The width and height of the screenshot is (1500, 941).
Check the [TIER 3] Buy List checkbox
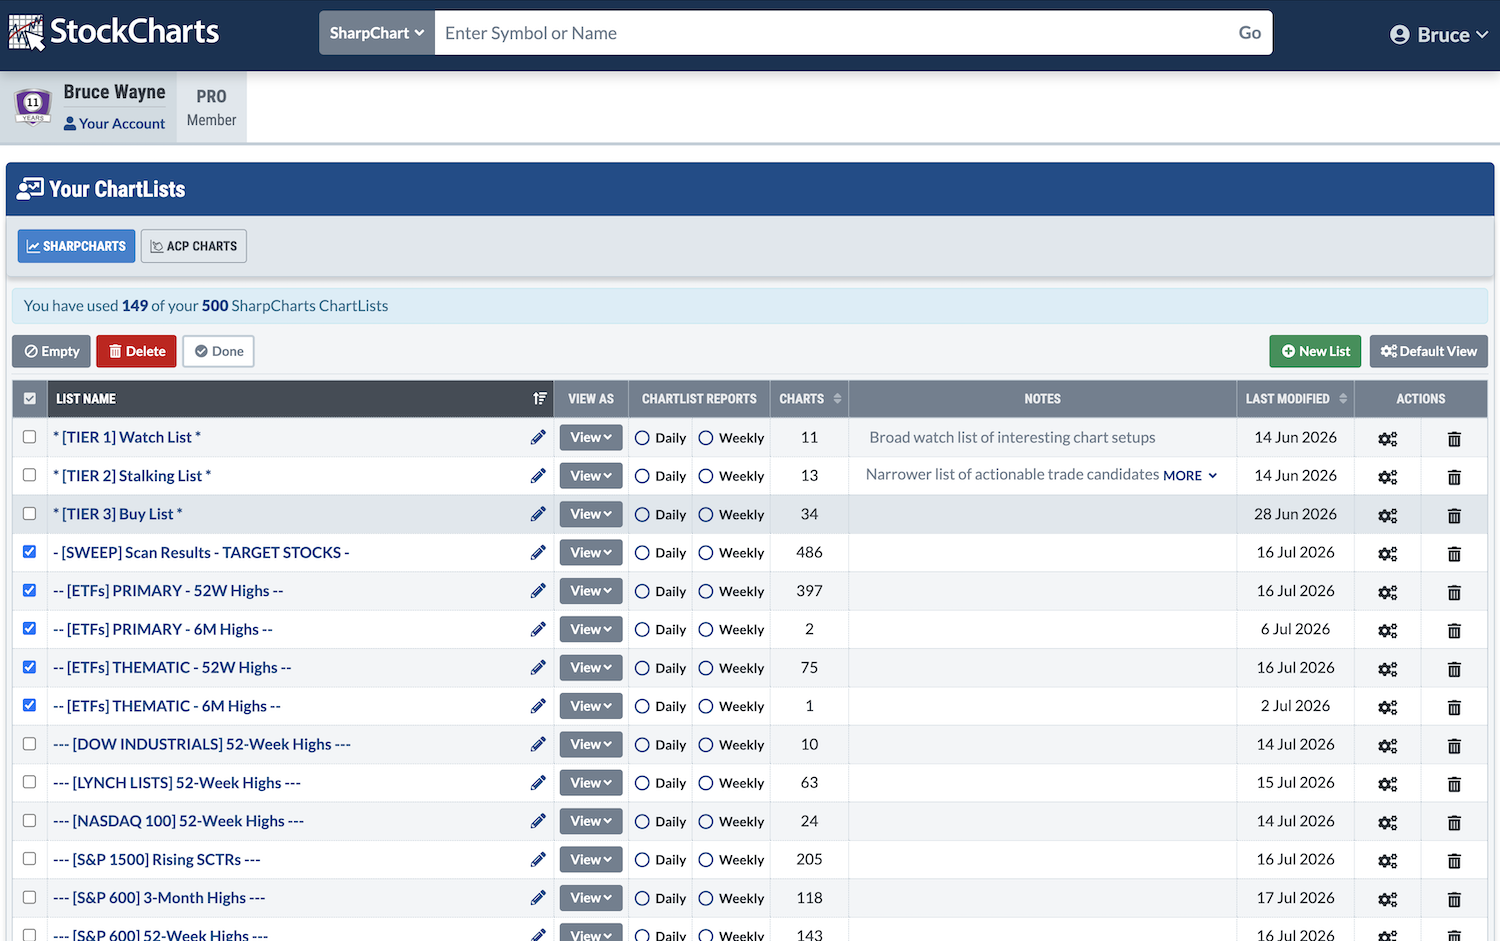[x=30, y=513]
